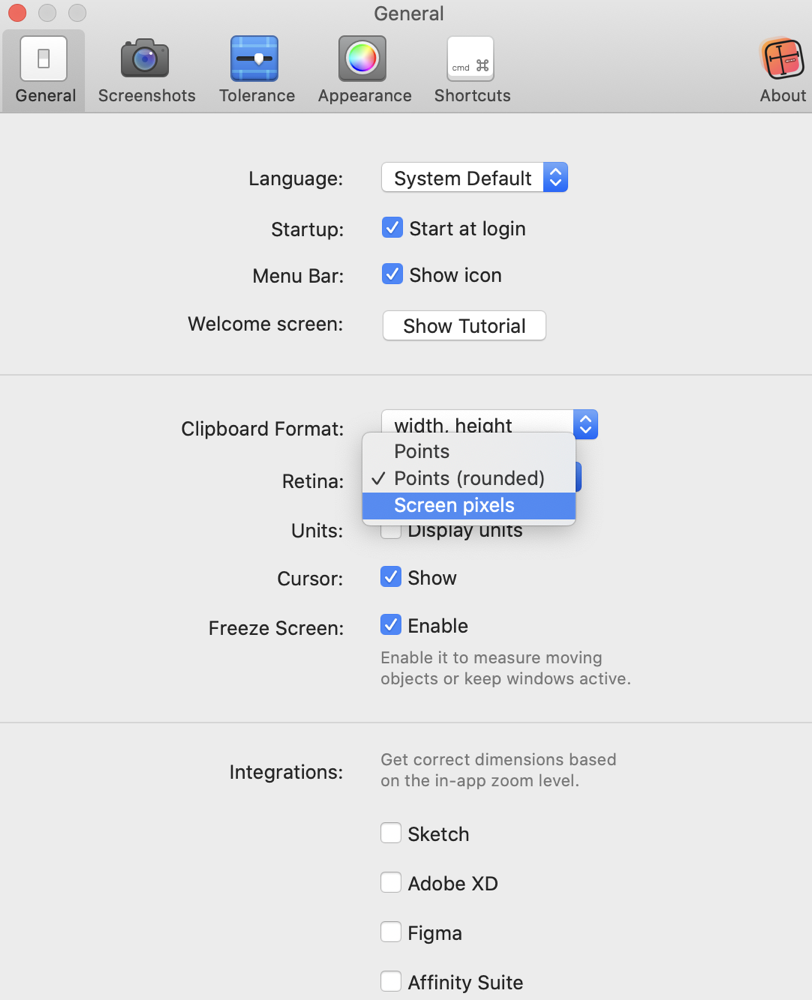Screen dimensions: 812x1000
Task: Enable Affinity Suite integration
Action: pyautogui.click(x=391, y=981)
